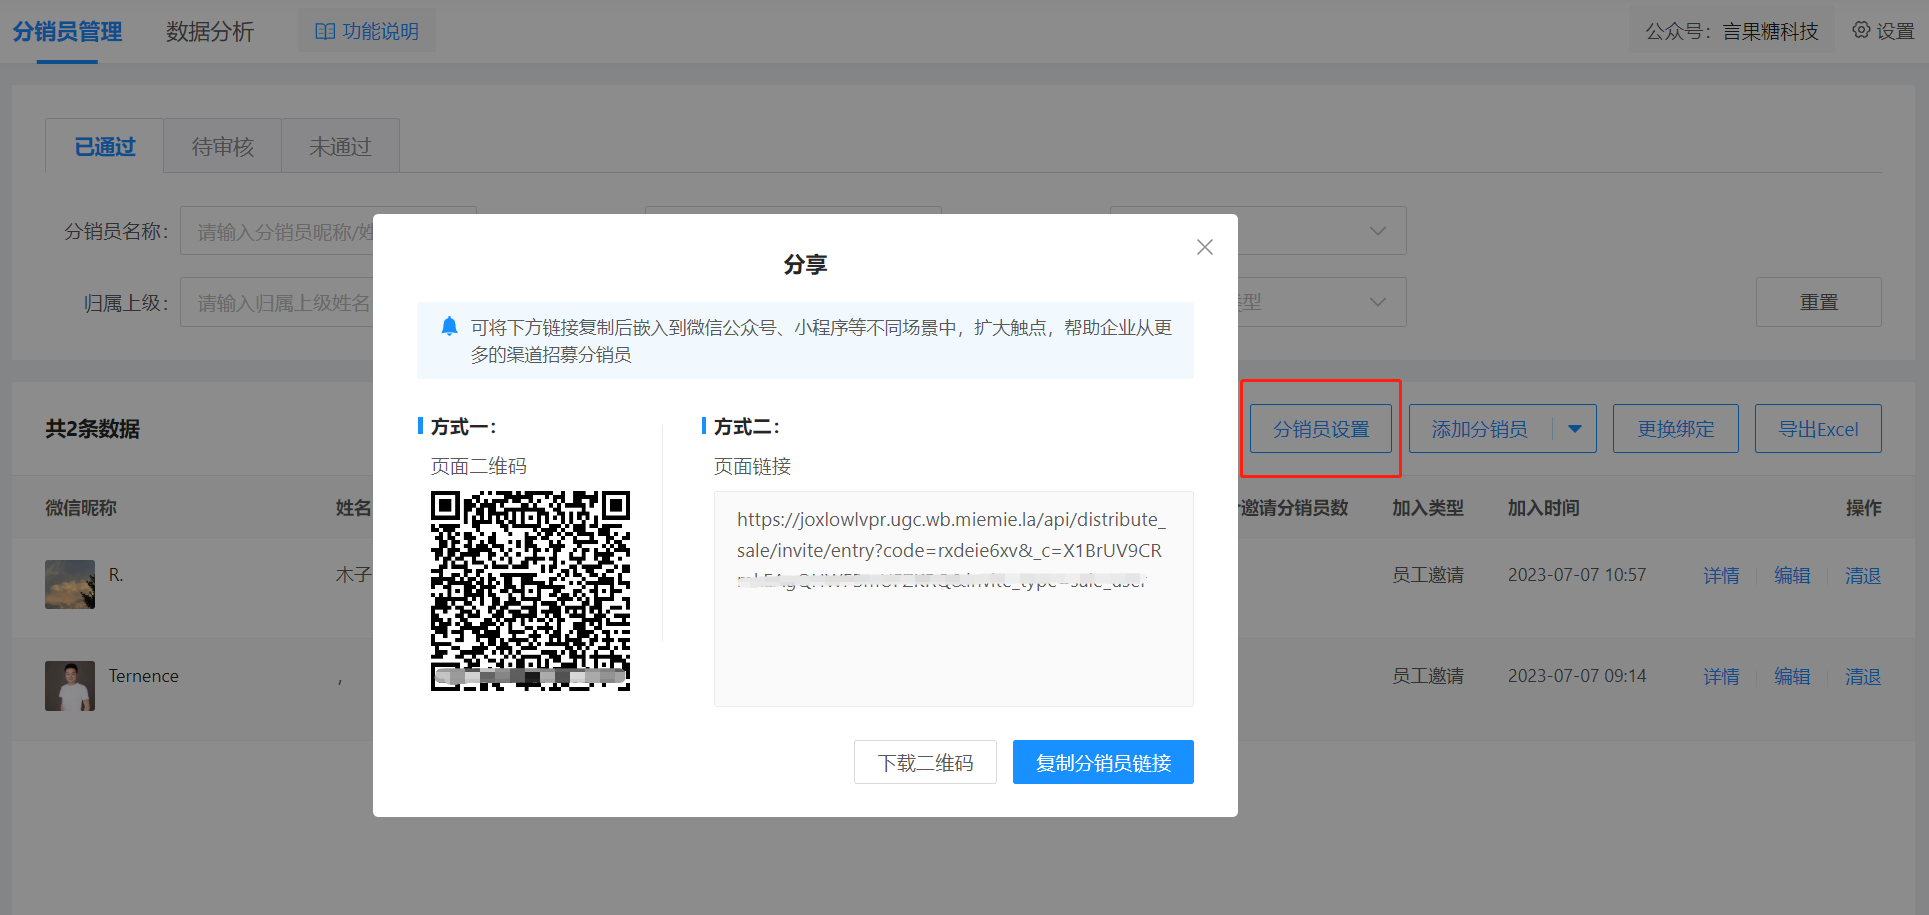Select the page link text box

(x=953, y=598)
